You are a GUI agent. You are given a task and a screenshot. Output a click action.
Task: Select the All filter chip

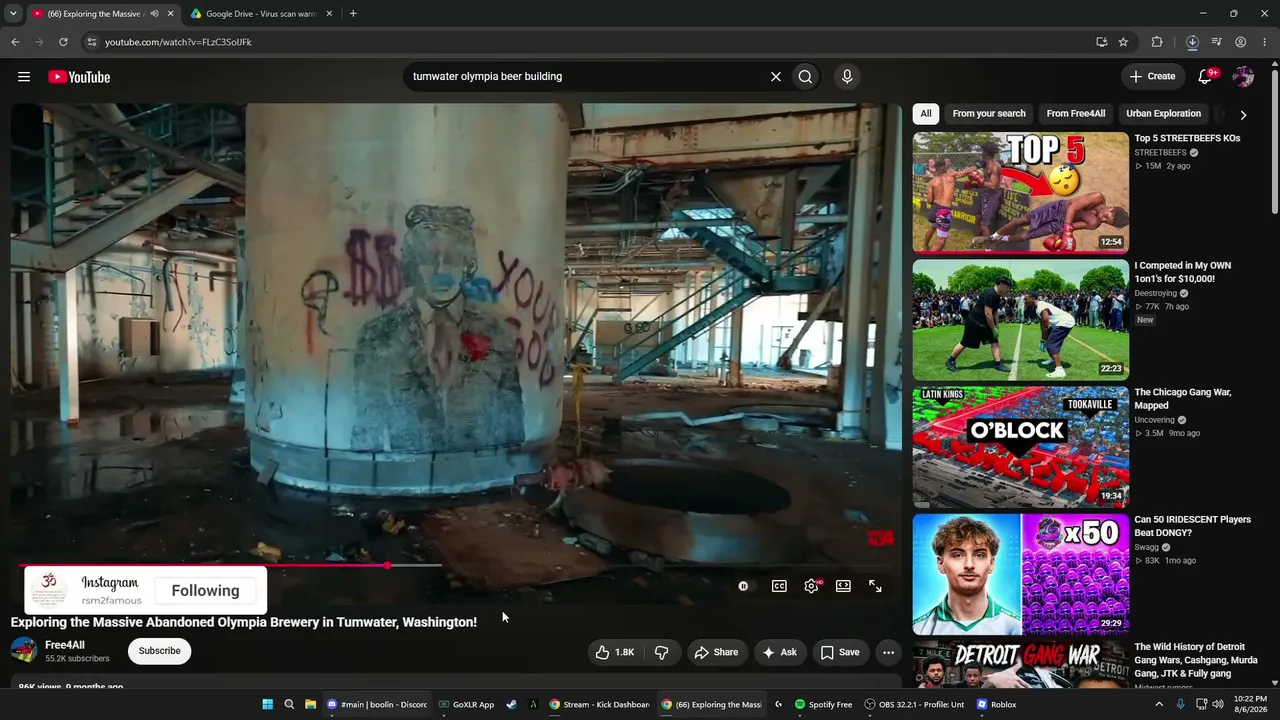(x=926, y=114)
